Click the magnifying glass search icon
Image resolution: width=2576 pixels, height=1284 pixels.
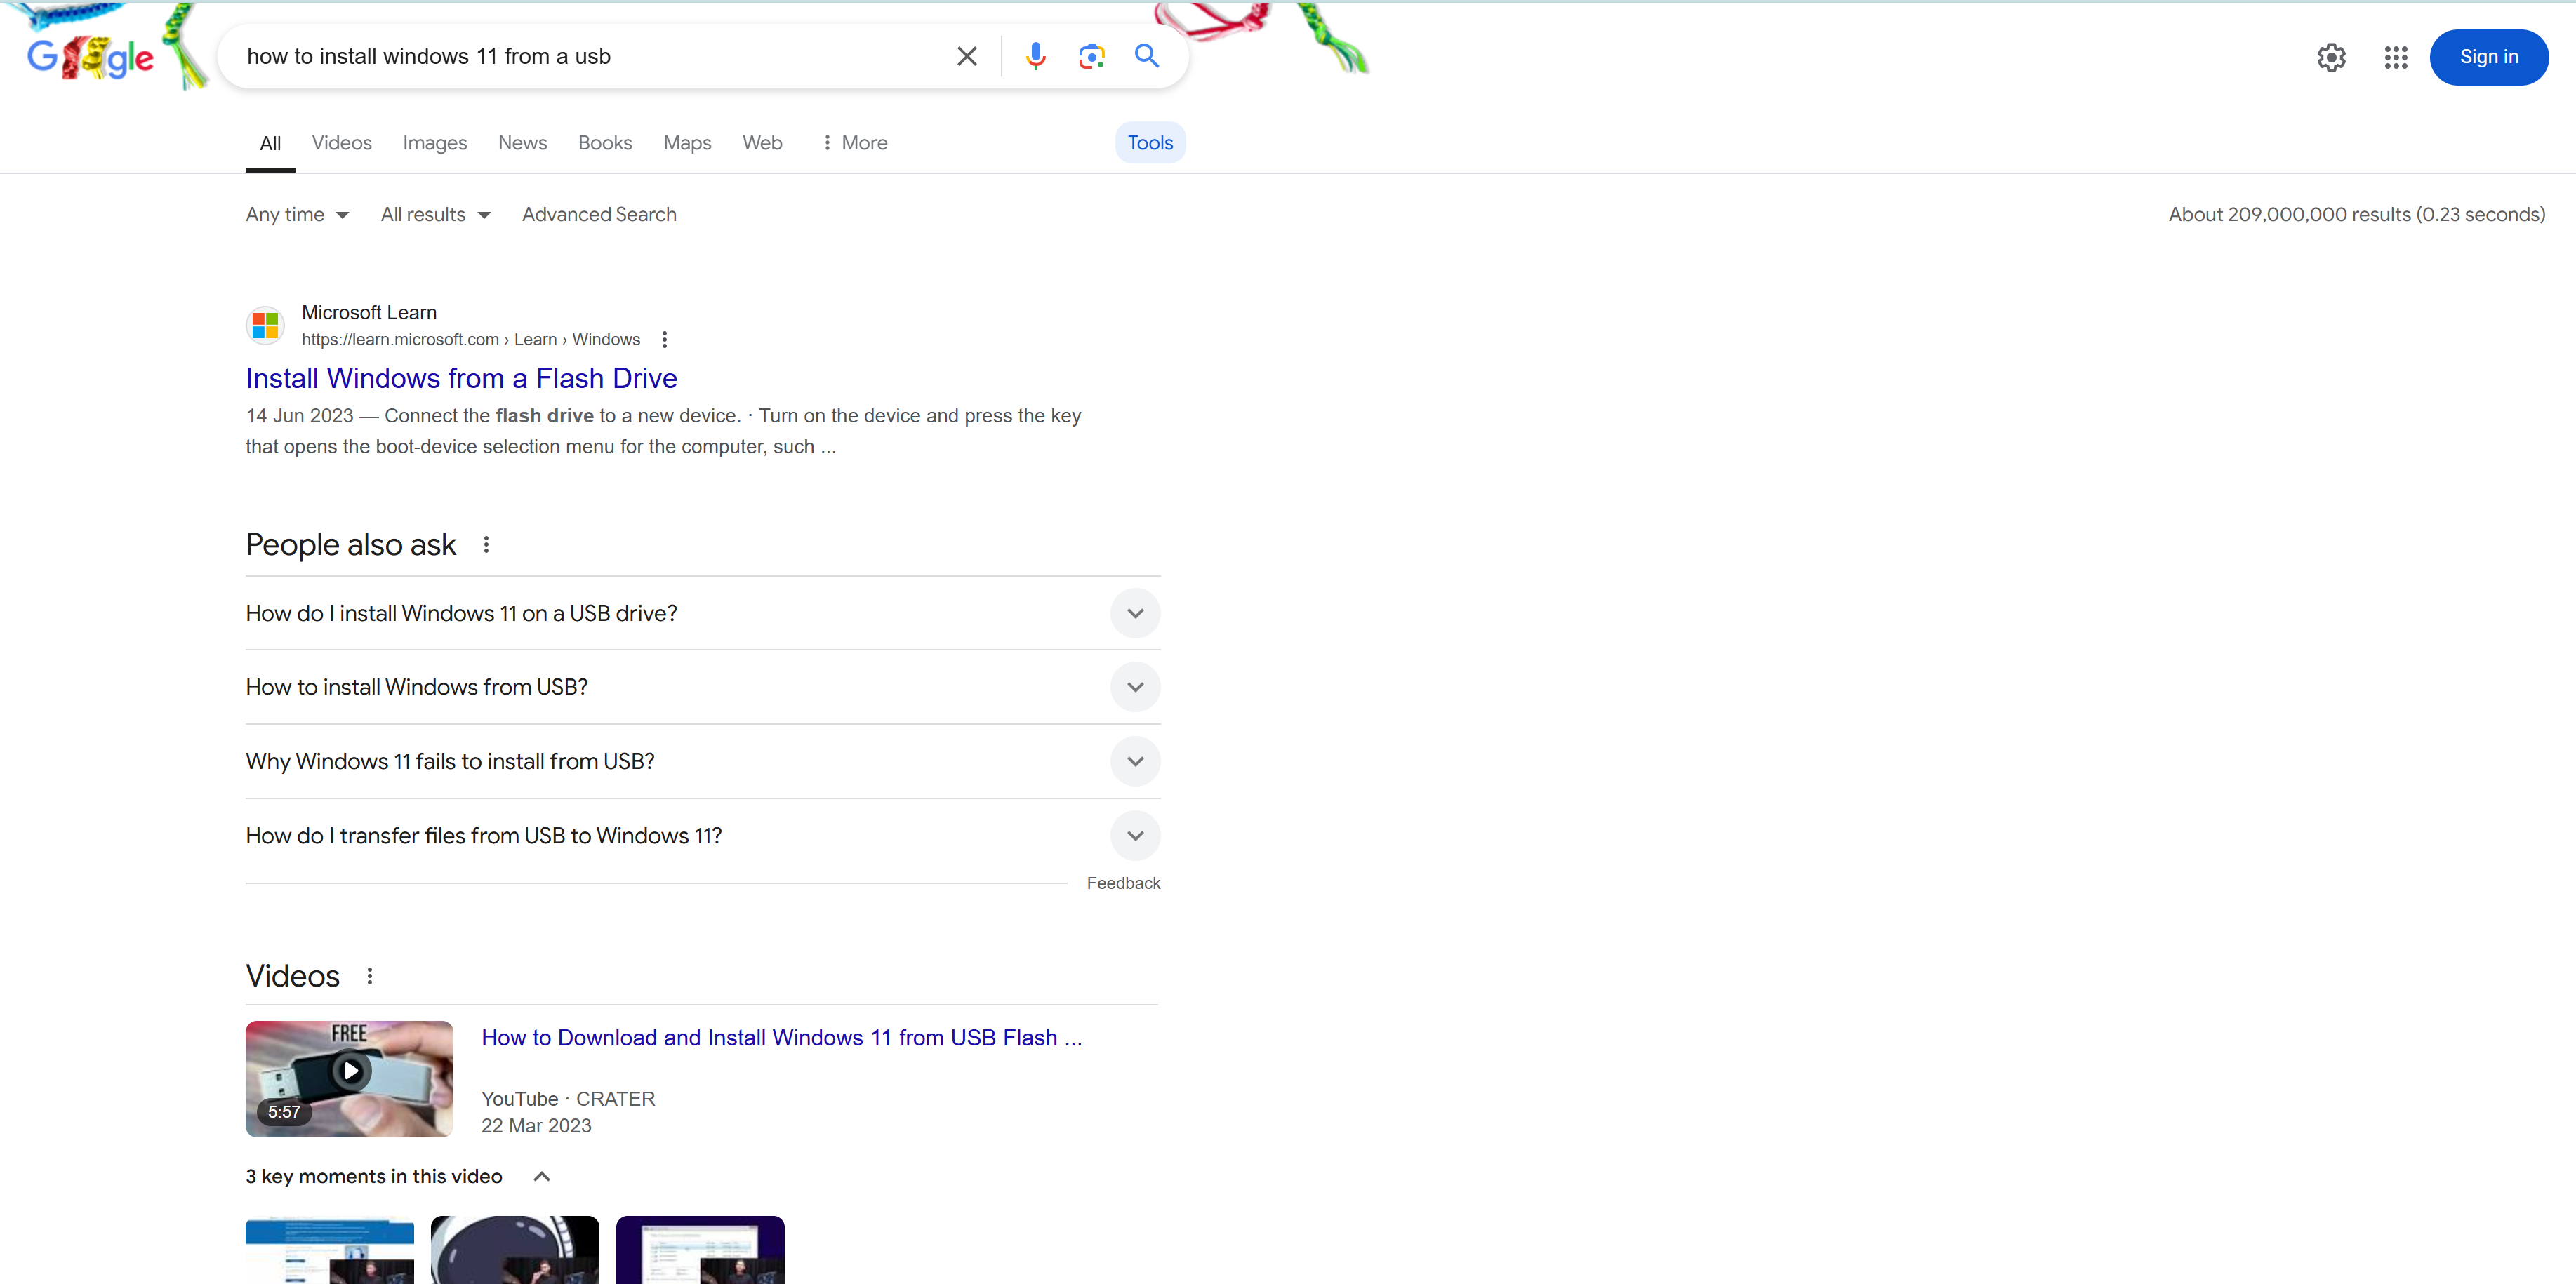[x=1147, y=56]
